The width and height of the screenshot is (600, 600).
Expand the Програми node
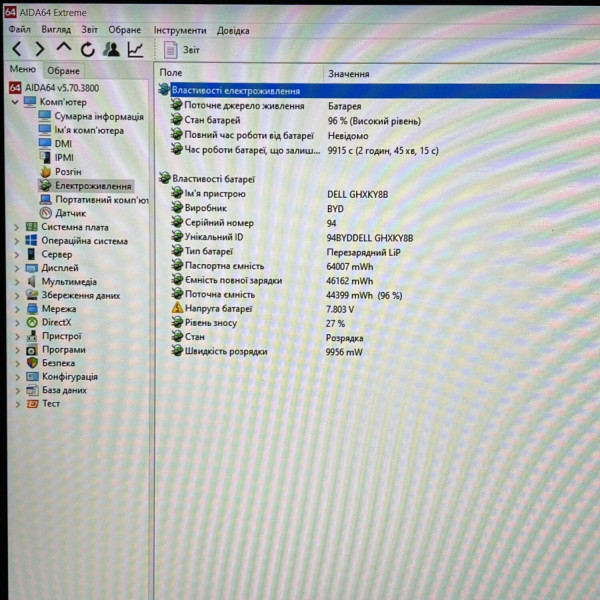click(17, 350)
